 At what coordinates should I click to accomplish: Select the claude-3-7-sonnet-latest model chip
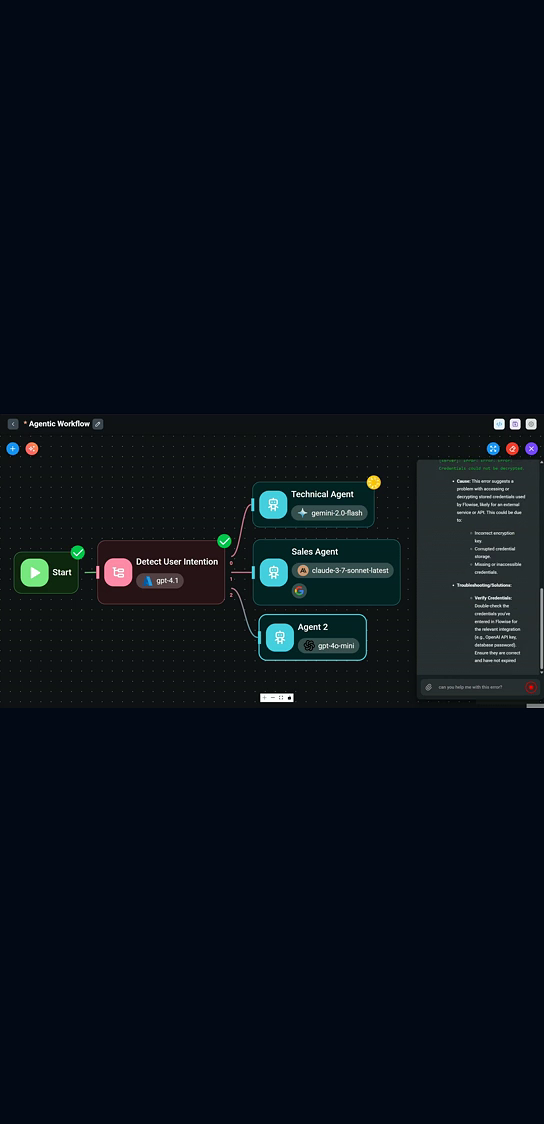coord(343,571)
